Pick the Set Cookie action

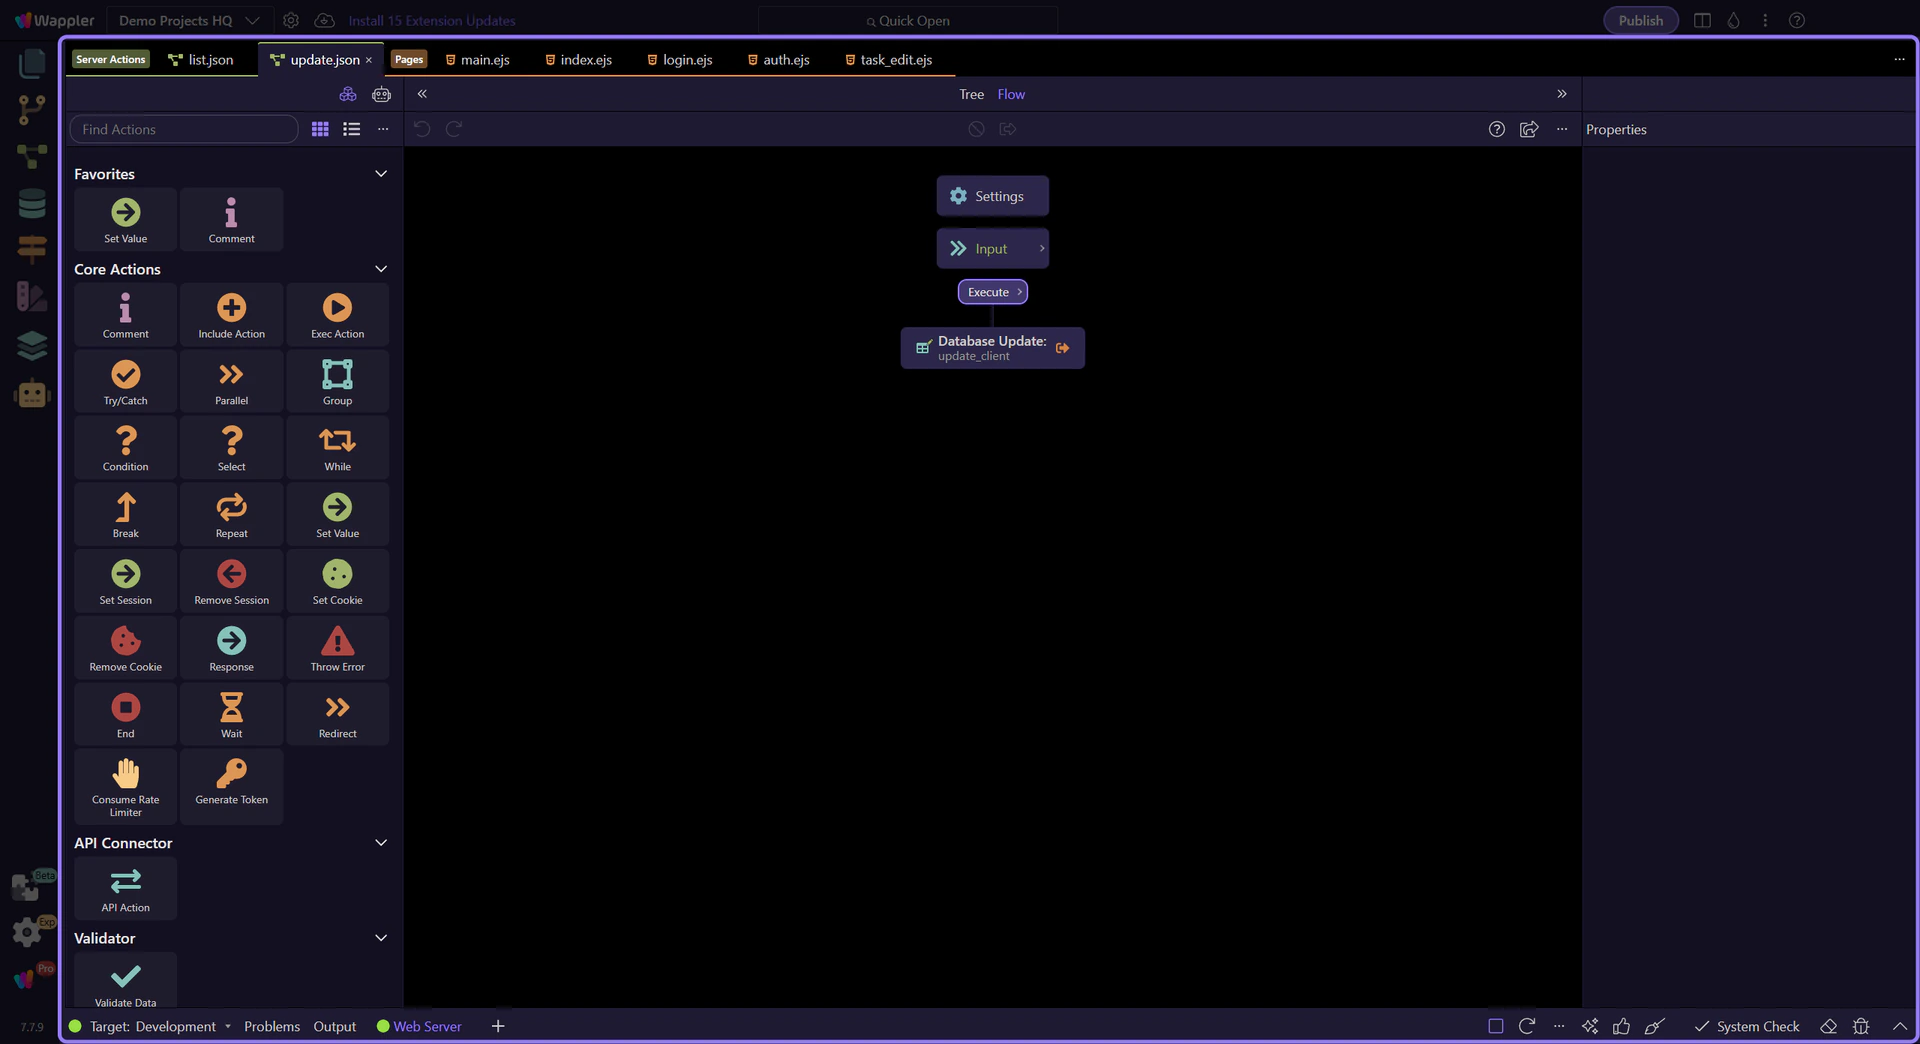click(337, 581)
